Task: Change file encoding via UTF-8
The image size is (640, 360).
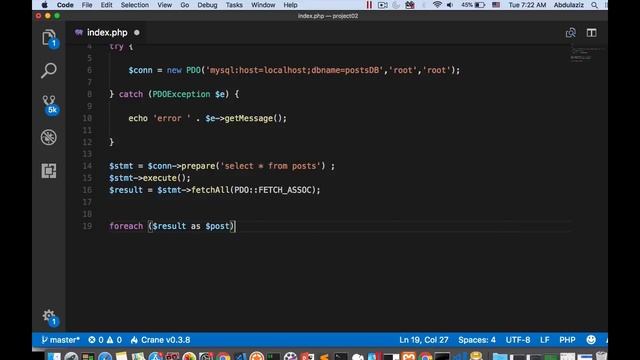Action: coord(518,340)
